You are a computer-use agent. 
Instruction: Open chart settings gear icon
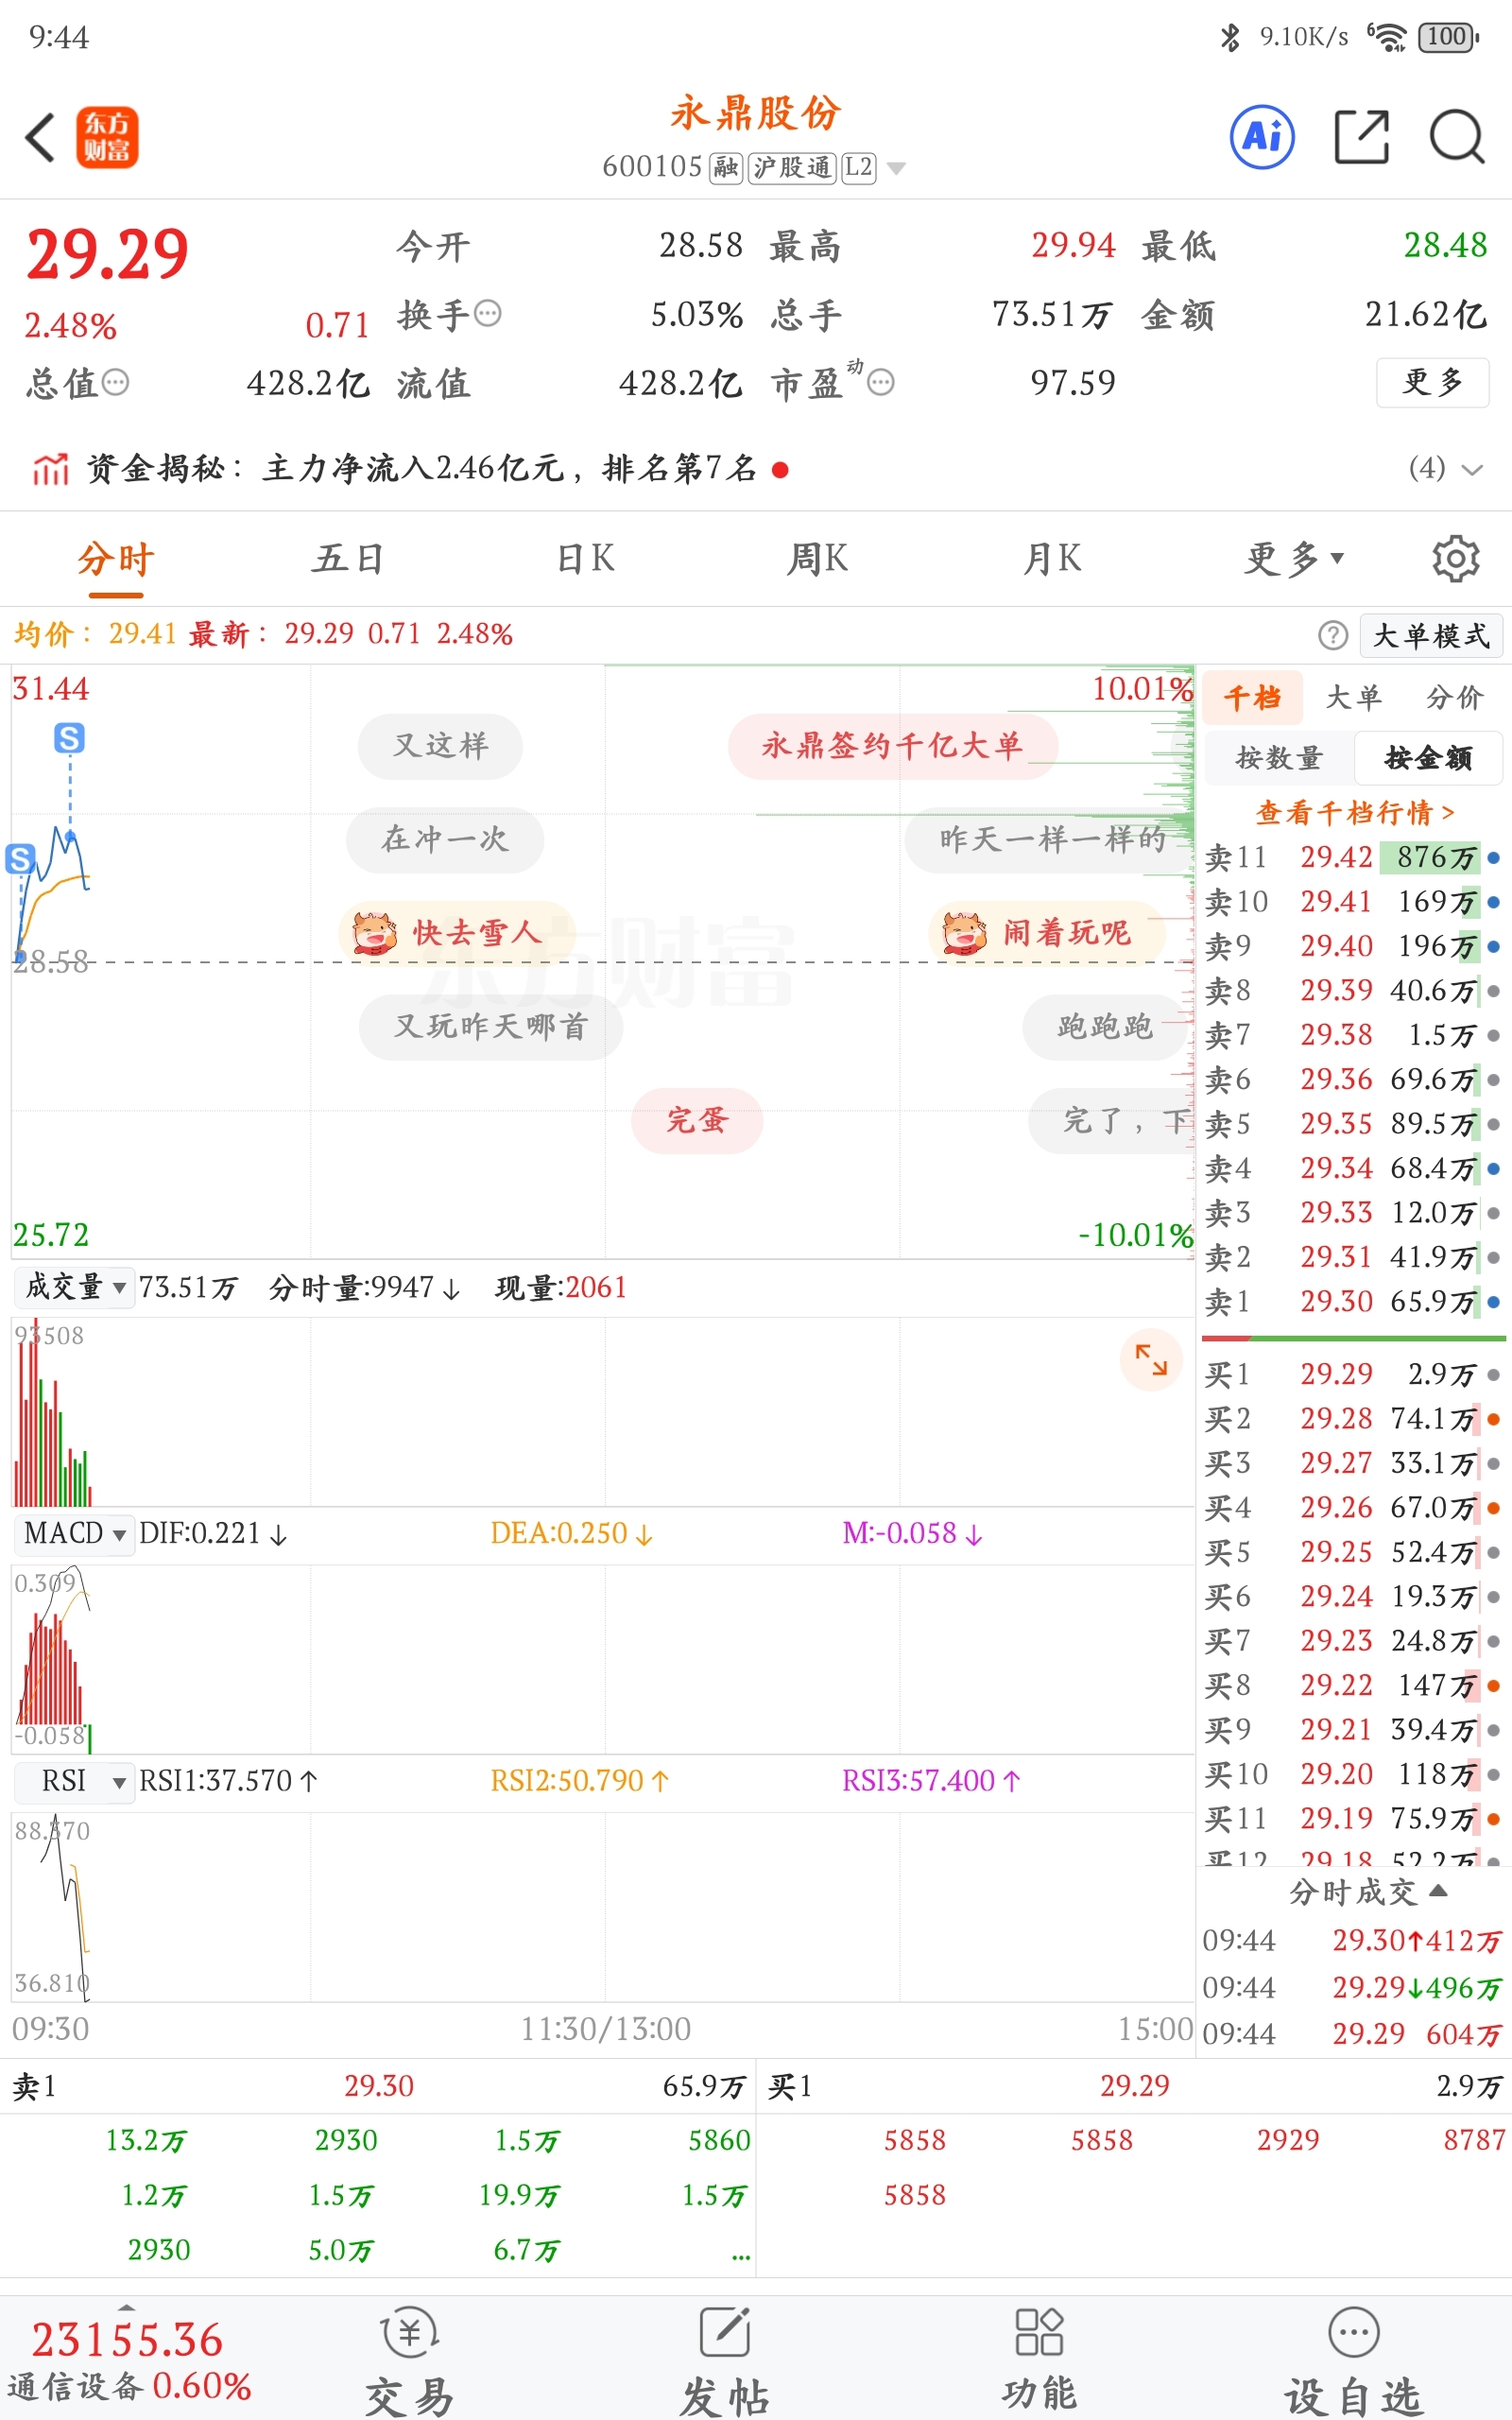(x=1456, y=558)
